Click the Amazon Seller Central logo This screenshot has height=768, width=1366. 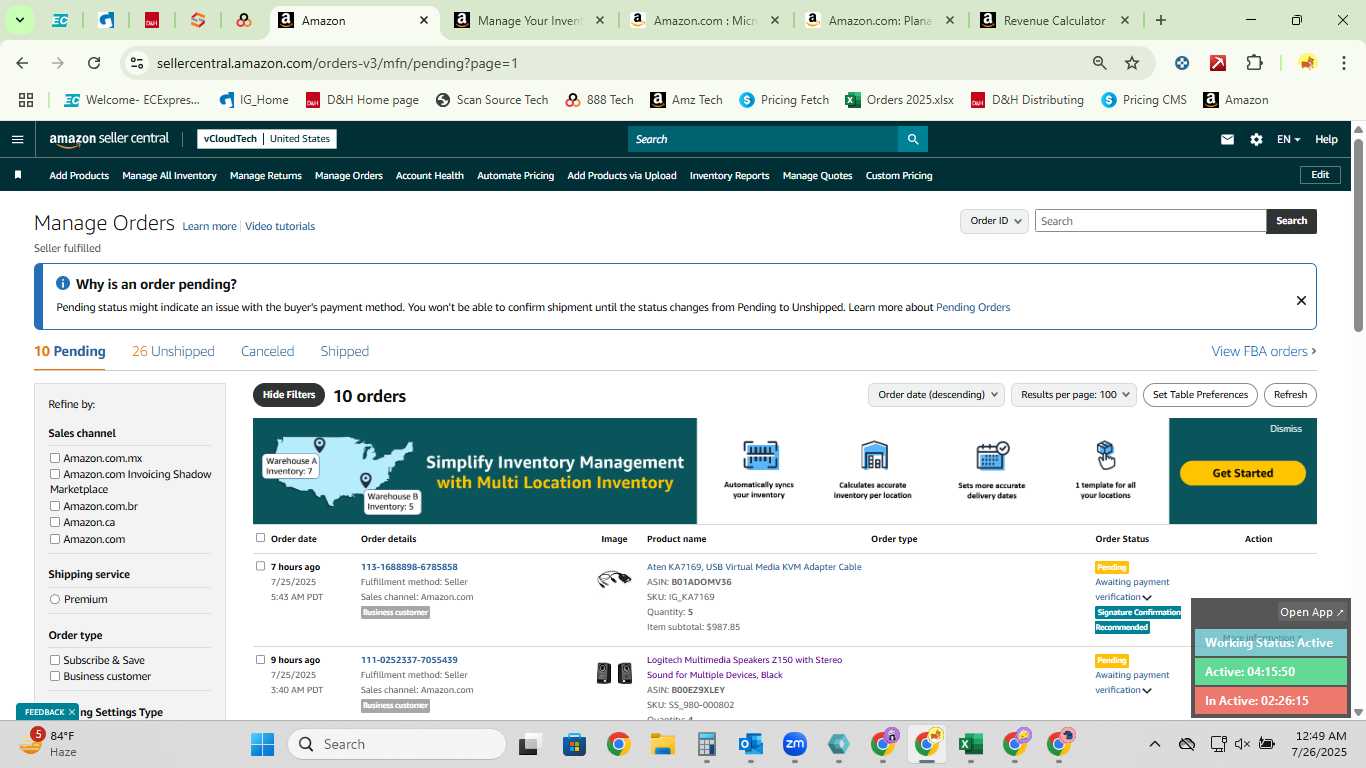(x=109, y=139)
